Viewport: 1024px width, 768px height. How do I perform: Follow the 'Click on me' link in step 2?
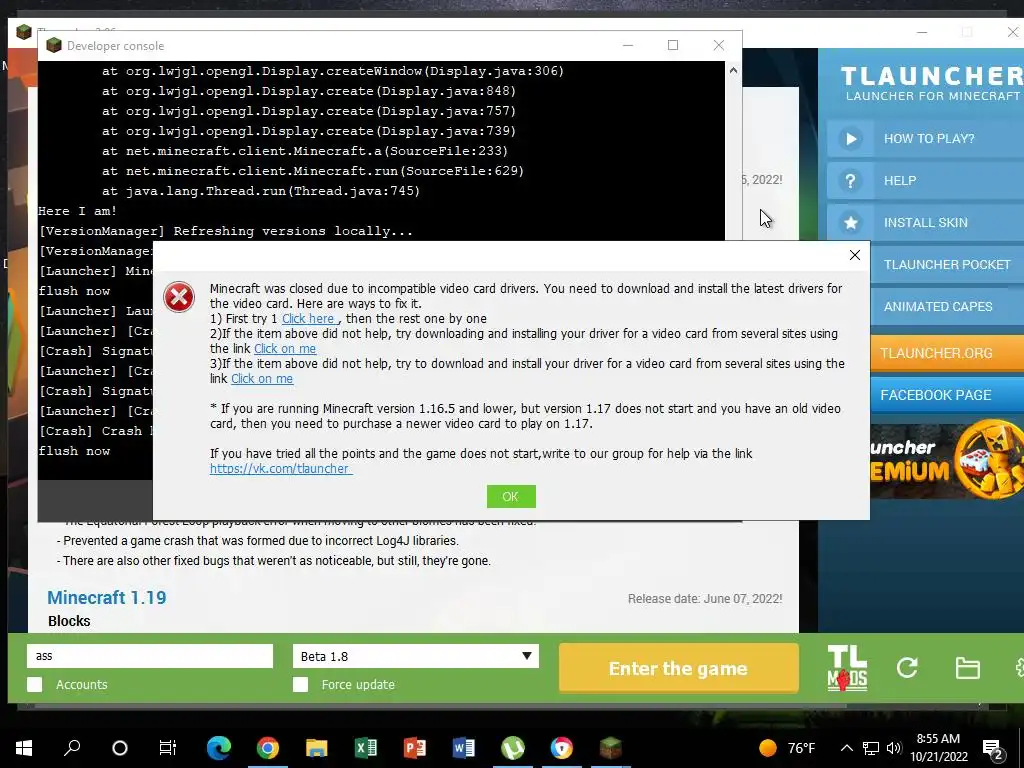[285, 349]
